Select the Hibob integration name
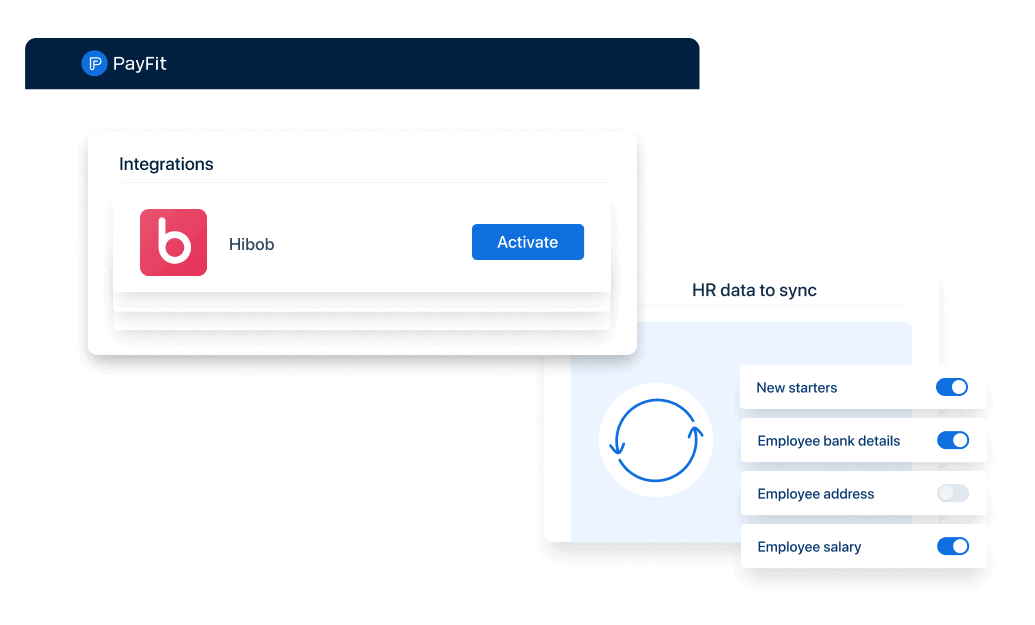The width and height of the screenshot is (1035, 625). click(251, 244)
